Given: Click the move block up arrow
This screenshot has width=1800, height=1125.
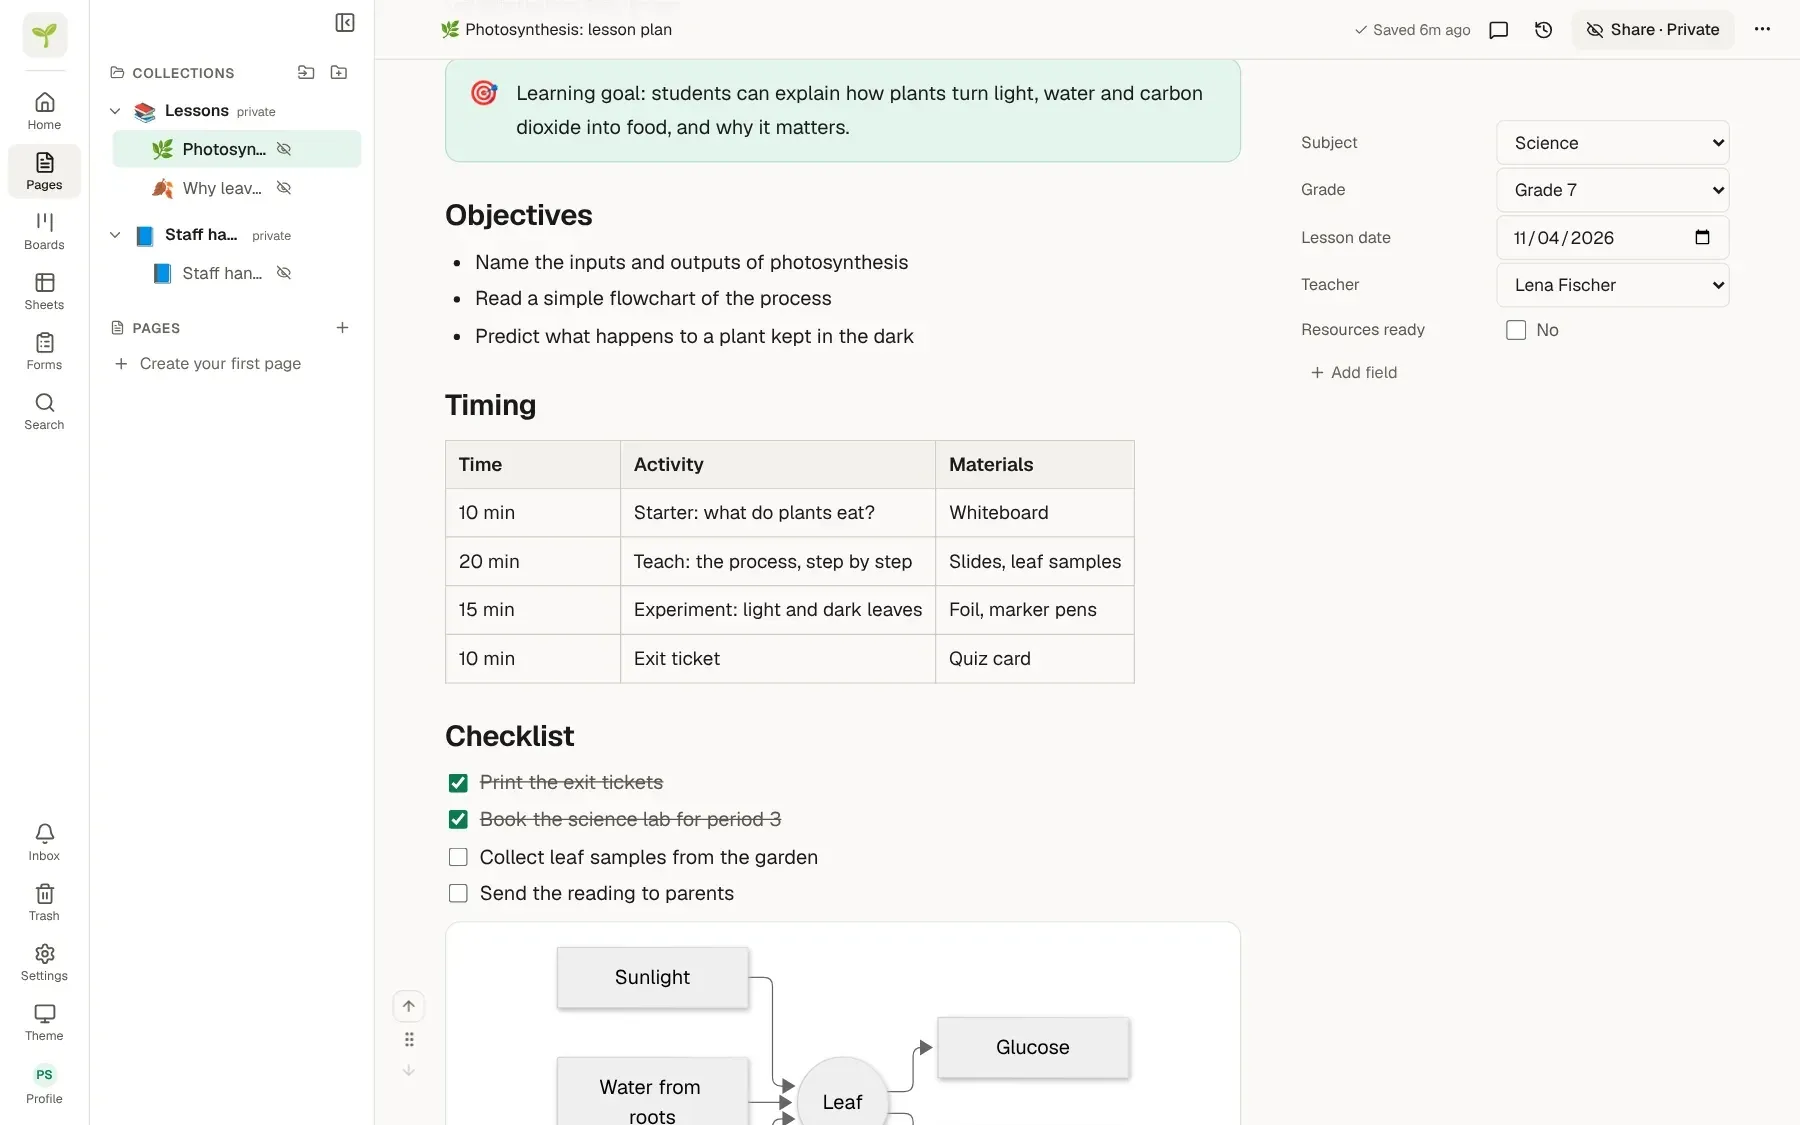Looking at the screenshot, I should [x=409, y=1006].
